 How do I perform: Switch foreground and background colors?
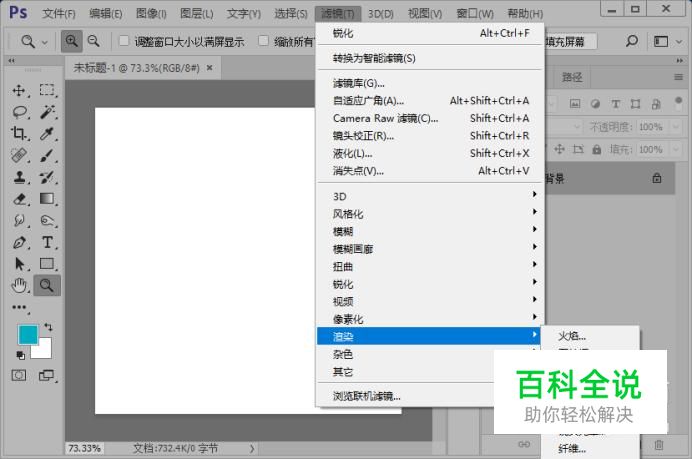pyautogui.click(x=48, y=327)
